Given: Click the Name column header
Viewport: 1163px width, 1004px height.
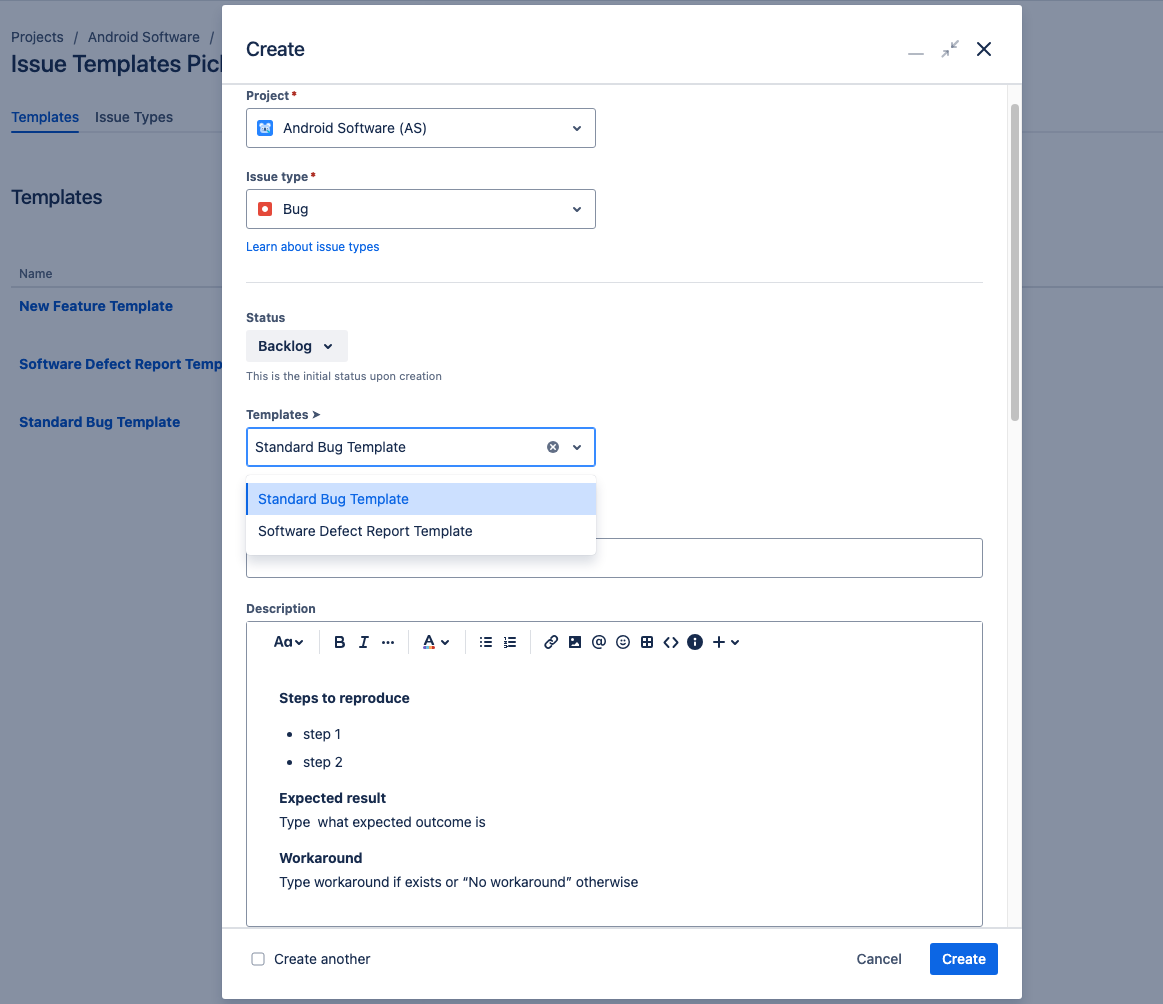Looking at the screenshot, I should pyautogui.click(x=36, y=274).
